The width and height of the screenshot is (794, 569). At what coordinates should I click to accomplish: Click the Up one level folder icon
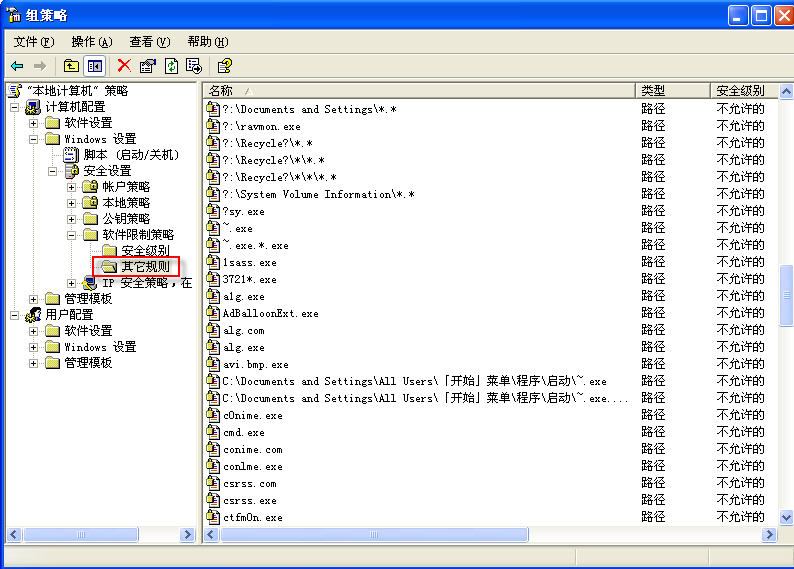(71, 66)
